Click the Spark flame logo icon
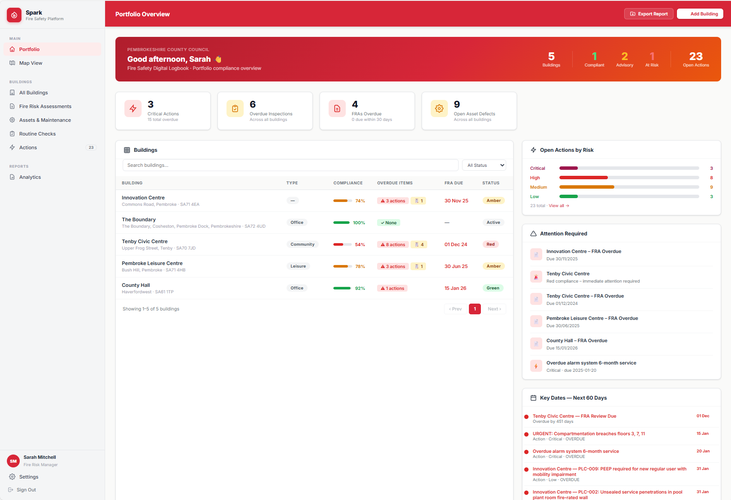The image size is (731, 500). point(13,15)
